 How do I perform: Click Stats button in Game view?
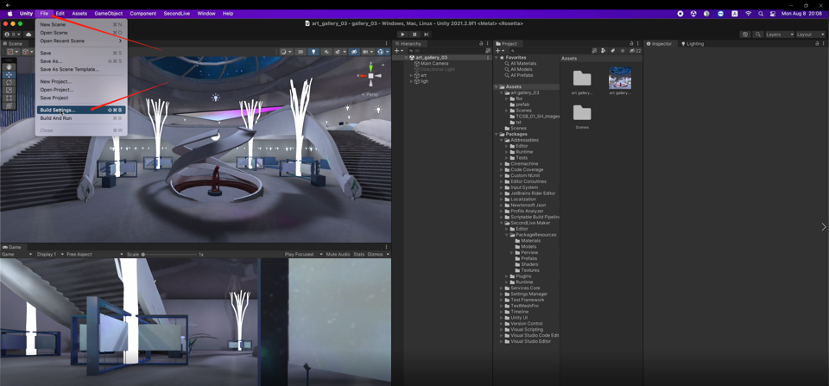point(359,254)
